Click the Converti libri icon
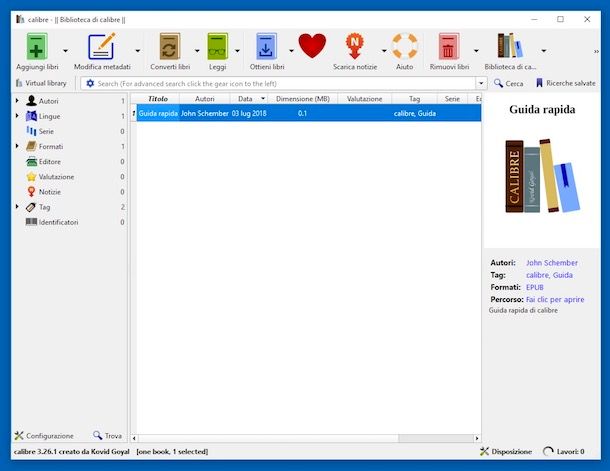The width and height of the screenshot is (610, 471). click(x=170, y=47)
